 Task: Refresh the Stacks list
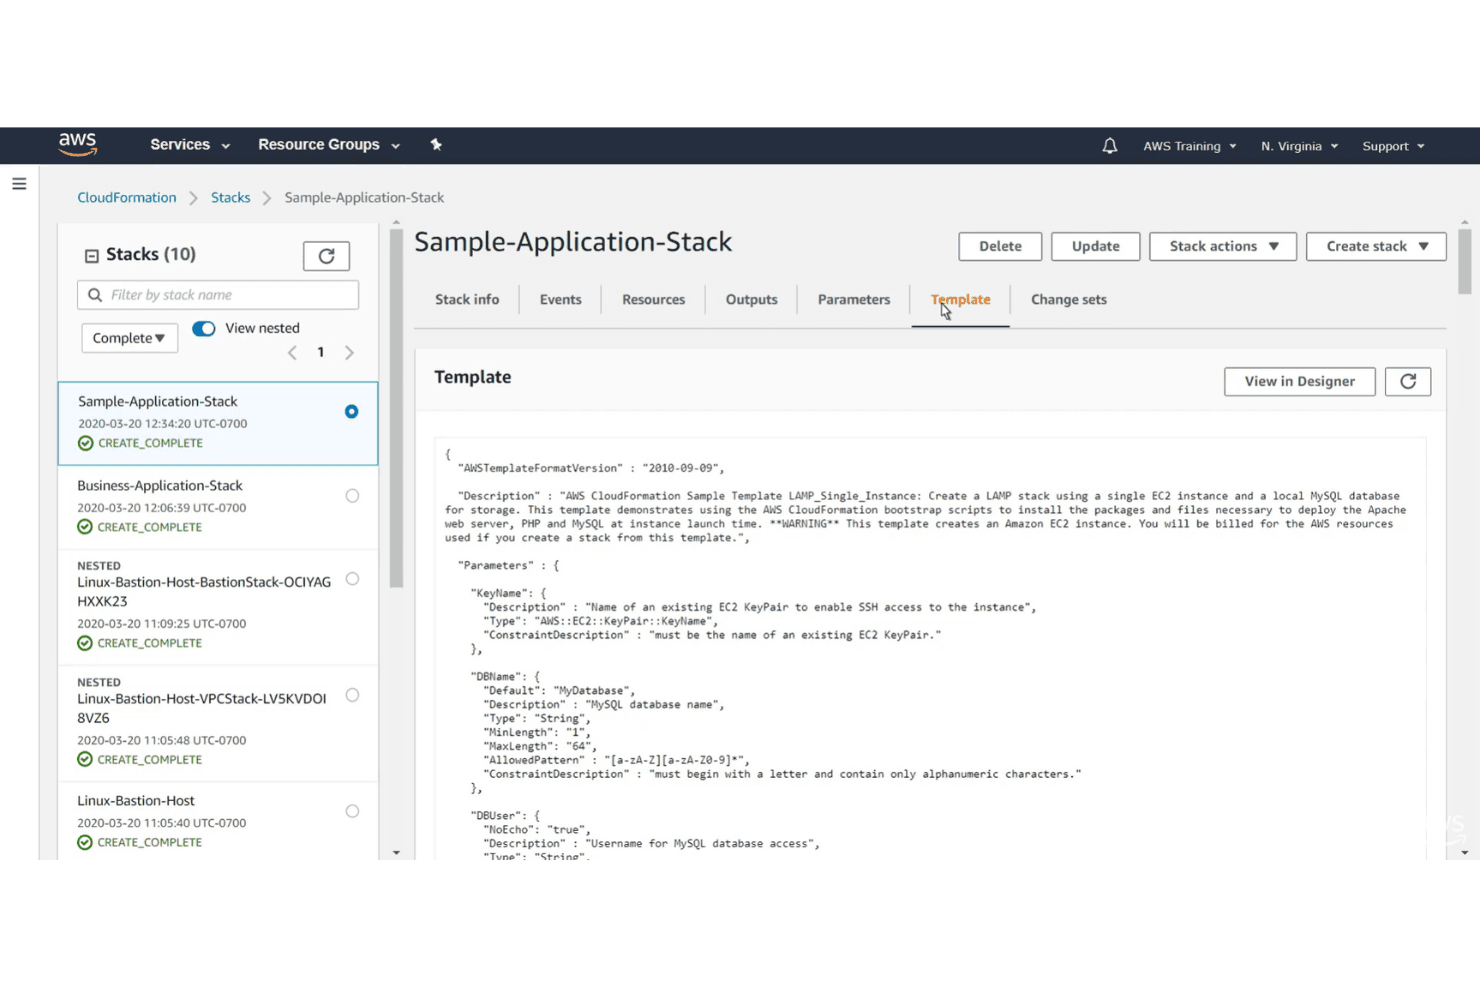(x=326, y=256)
